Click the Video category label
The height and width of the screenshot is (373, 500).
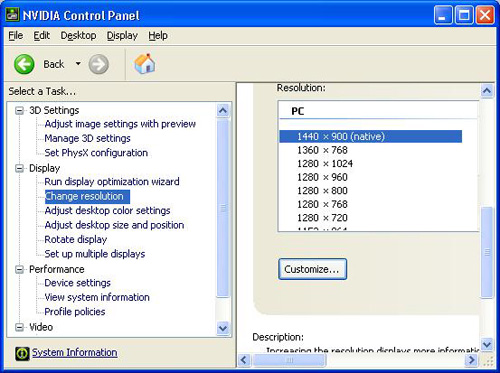(x=41, y=327)
